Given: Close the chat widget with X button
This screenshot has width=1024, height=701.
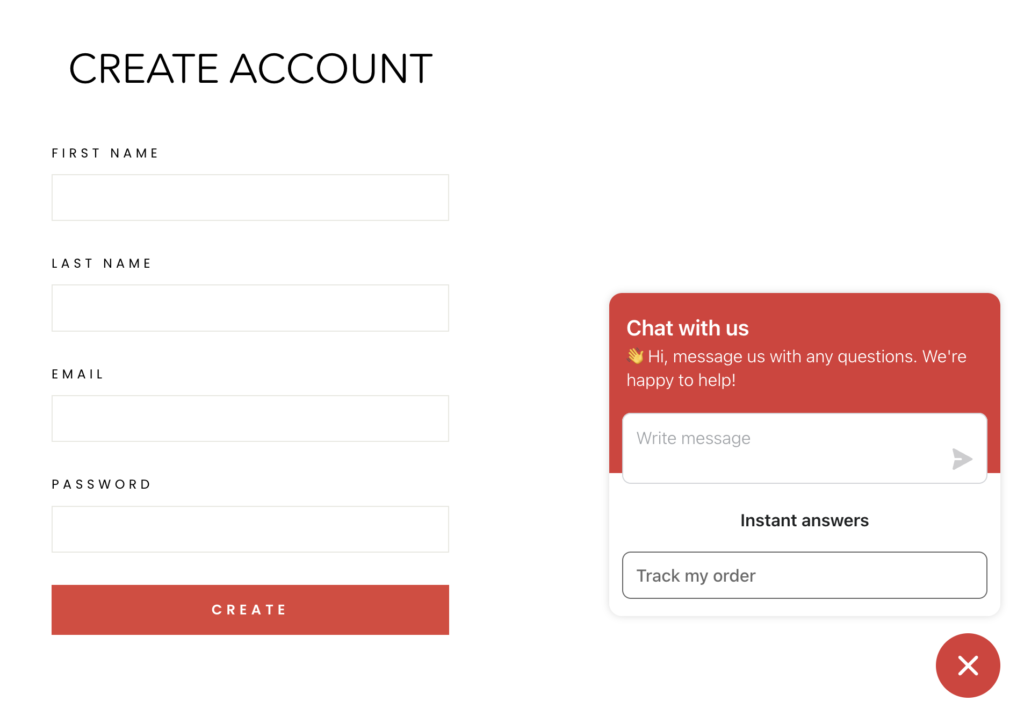Looking at the screenshot, I should click(967, 665).
